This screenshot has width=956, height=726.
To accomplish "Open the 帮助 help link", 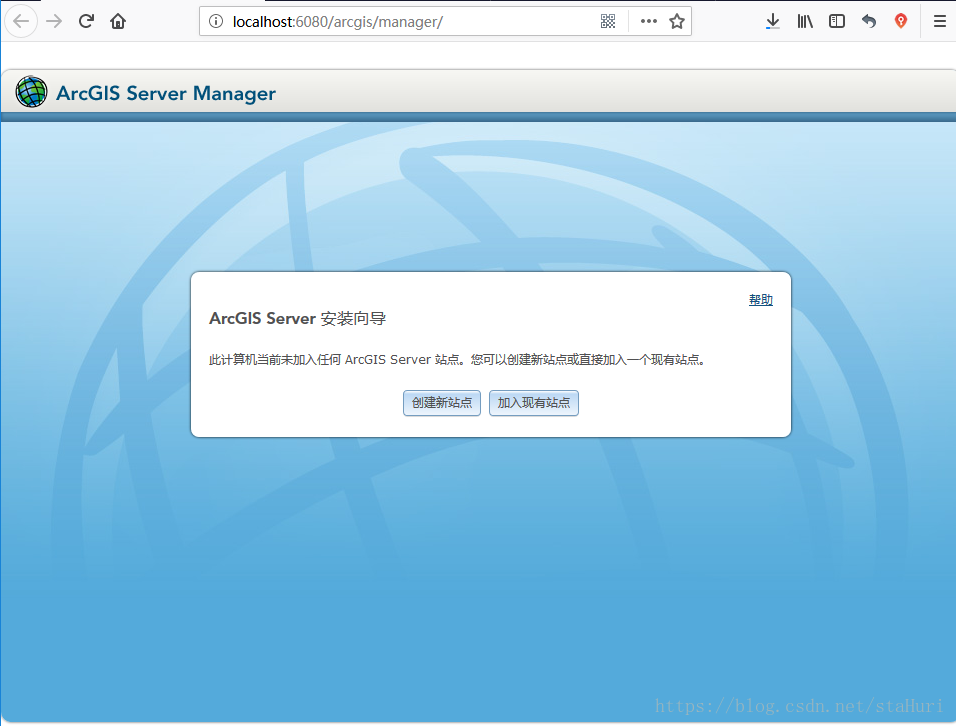I will pos(760,300).
